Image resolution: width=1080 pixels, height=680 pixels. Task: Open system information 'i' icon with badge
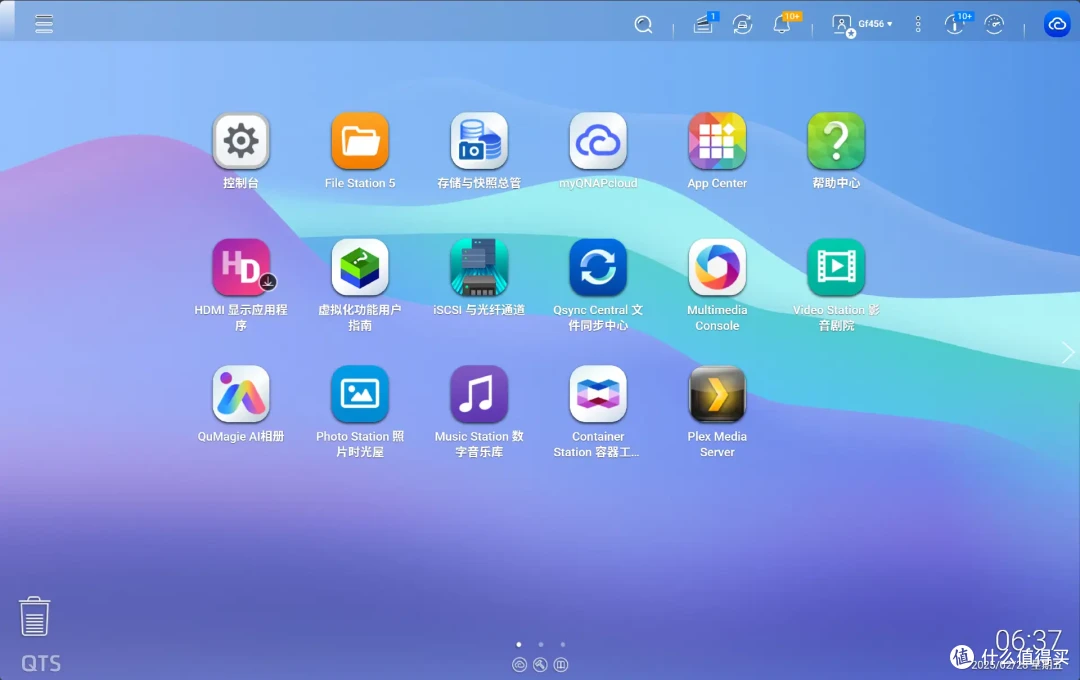point(955,25)
